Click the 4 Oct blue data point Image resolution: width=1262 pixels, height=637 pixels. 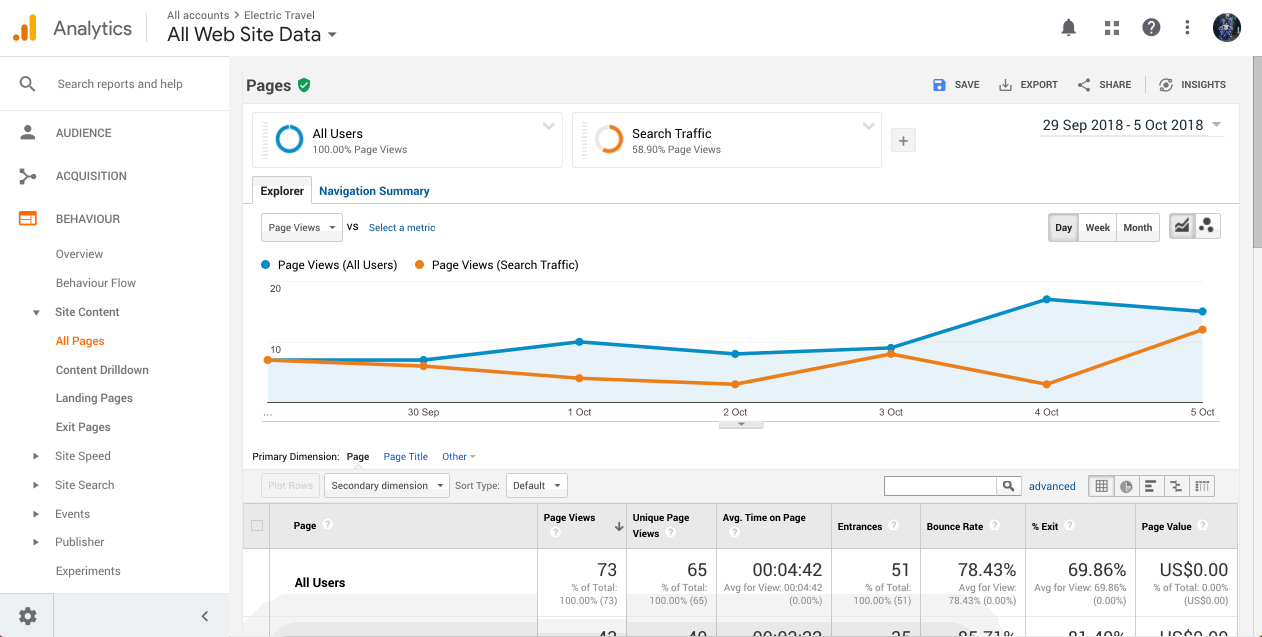(1047, 299)
